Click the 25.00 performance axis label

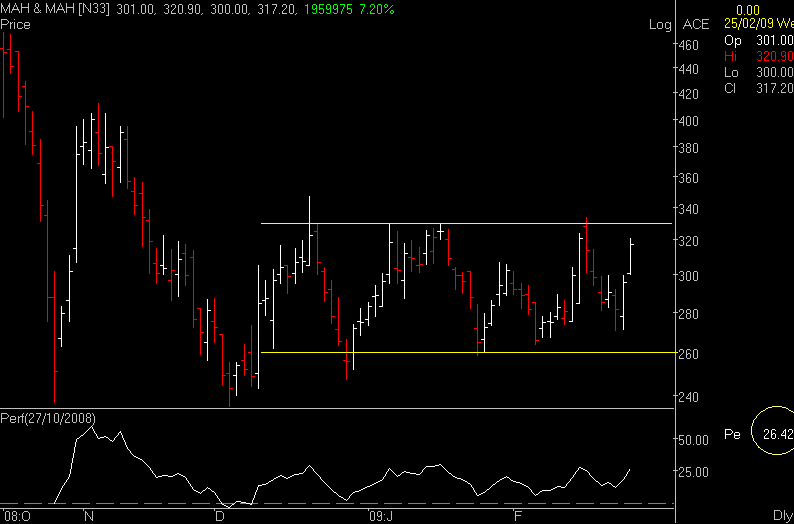693,472
